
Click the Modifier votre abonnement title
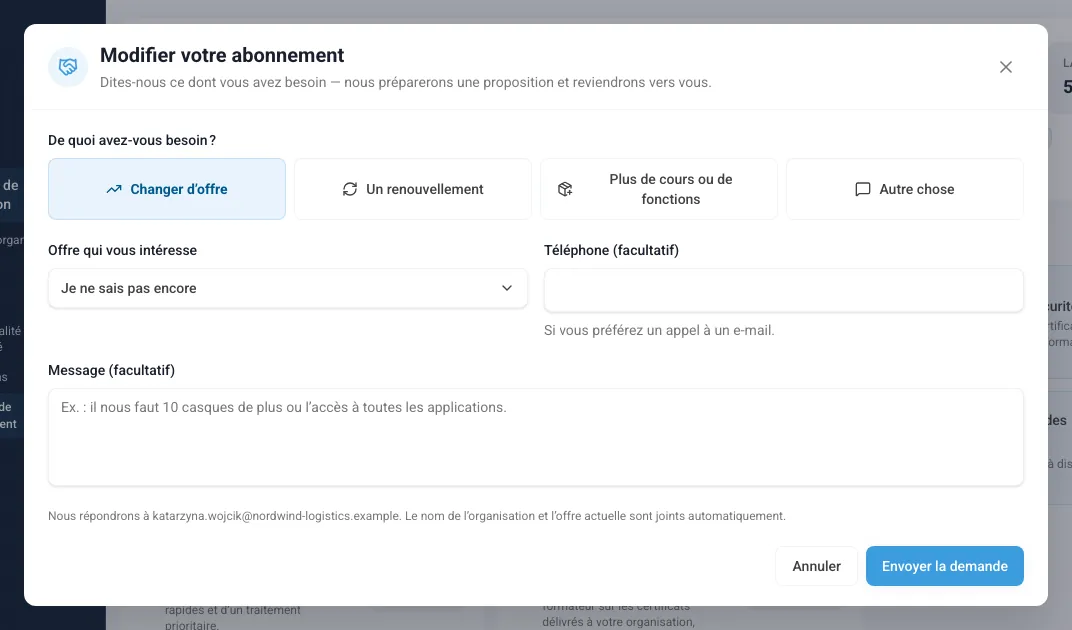point(222,55)
